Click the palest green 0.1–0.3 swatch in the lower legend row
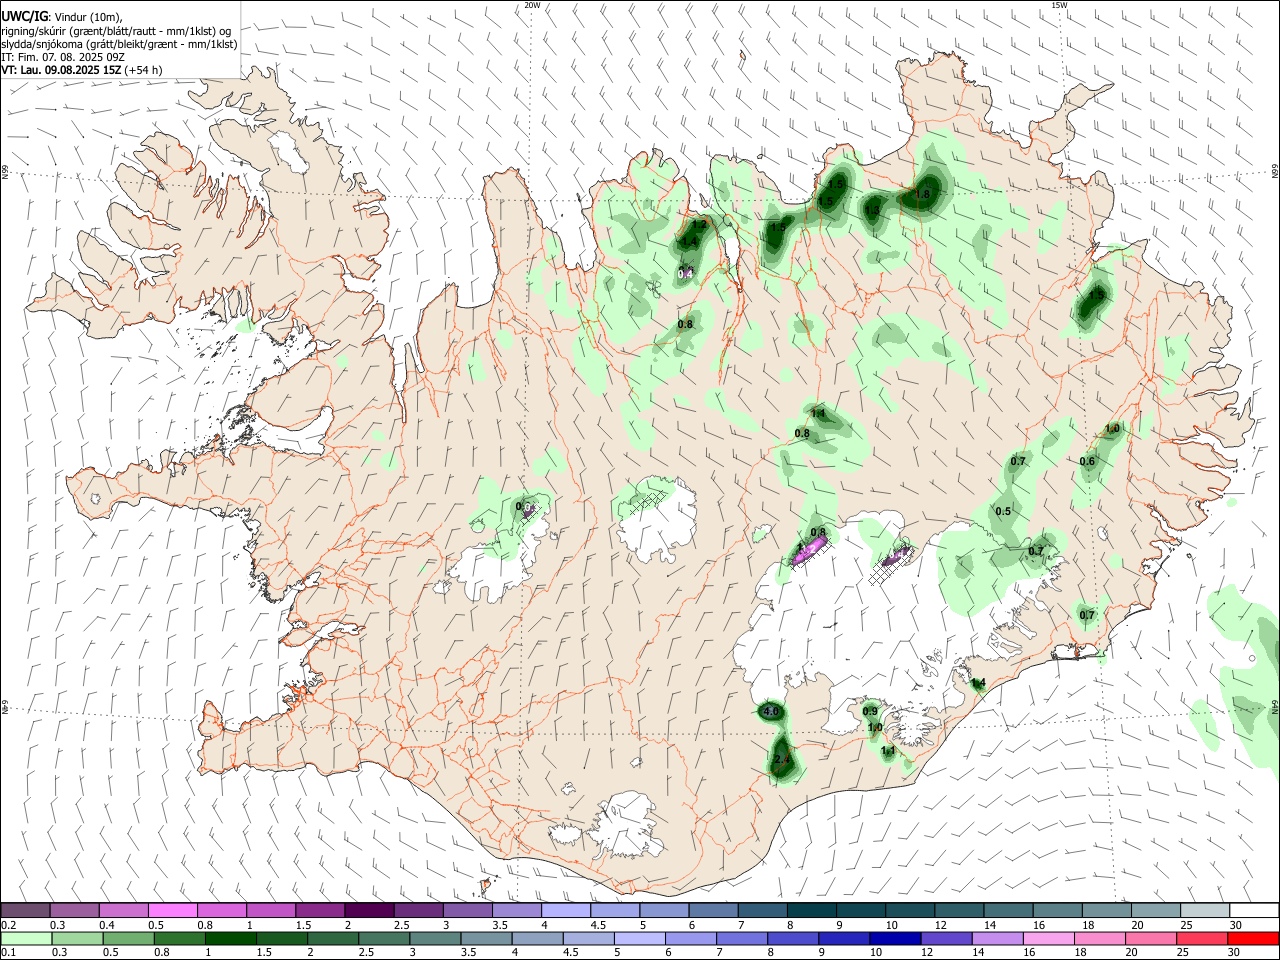 coord(25,939)
